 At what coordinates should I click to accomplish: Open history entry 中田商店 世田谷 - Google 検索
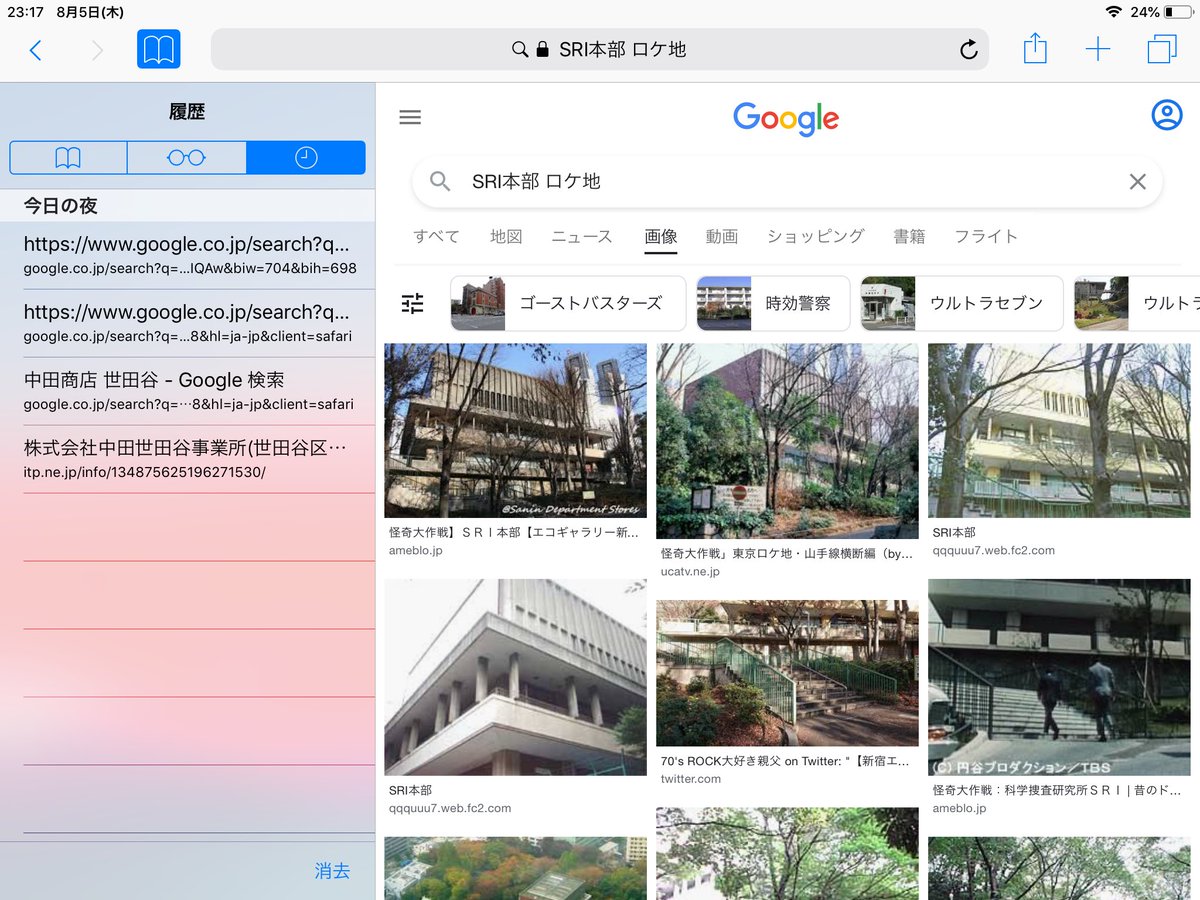pos(188,391)
